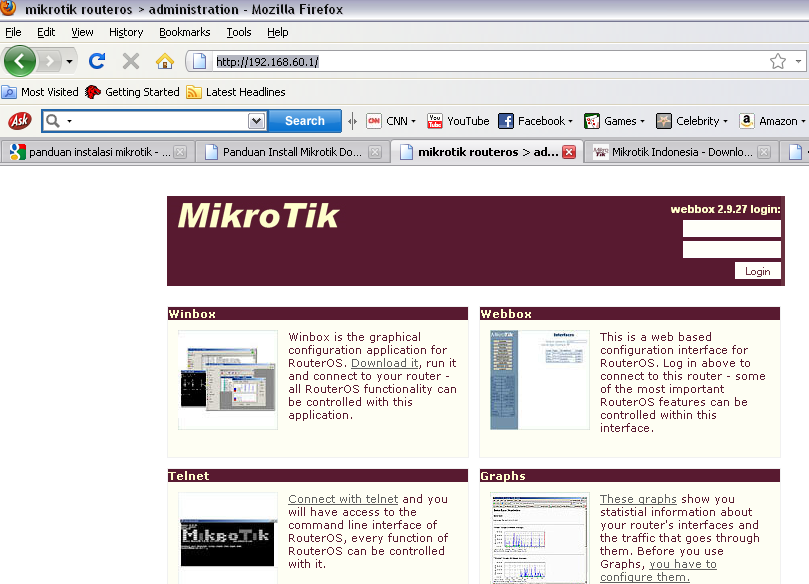Click the Amazon toolbar icon
Image resolution: width=809 pixels, height=584 pixels.
[x=747, y=121]
